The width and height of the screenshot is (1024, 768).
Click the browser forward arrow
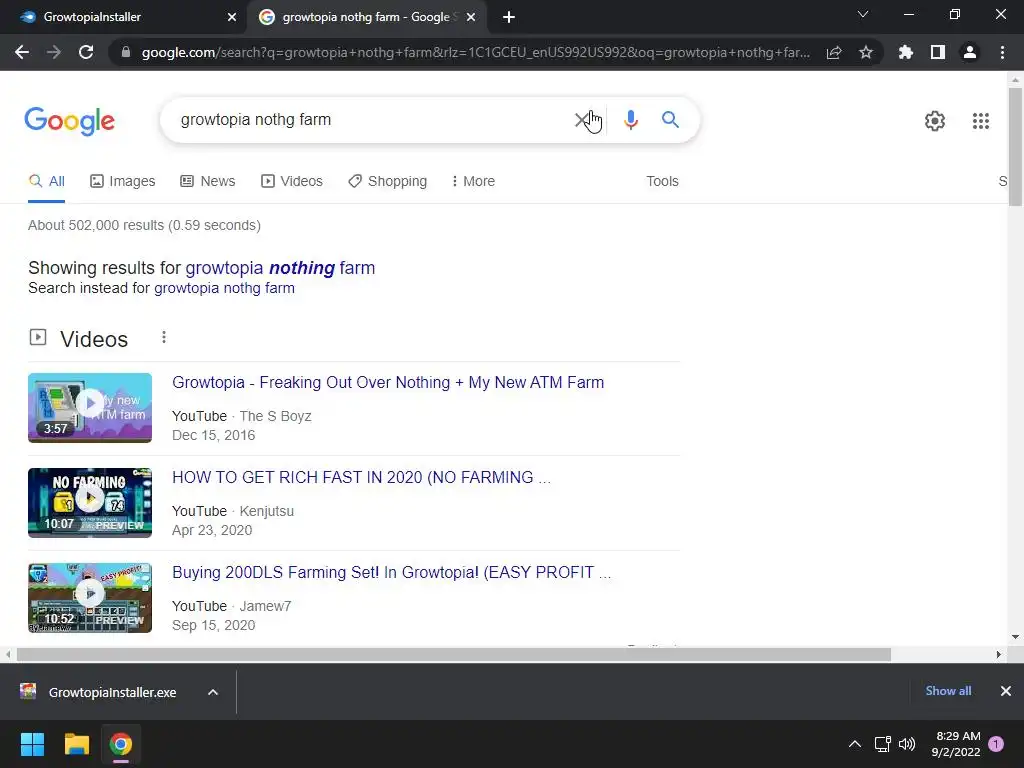point(54,52)
